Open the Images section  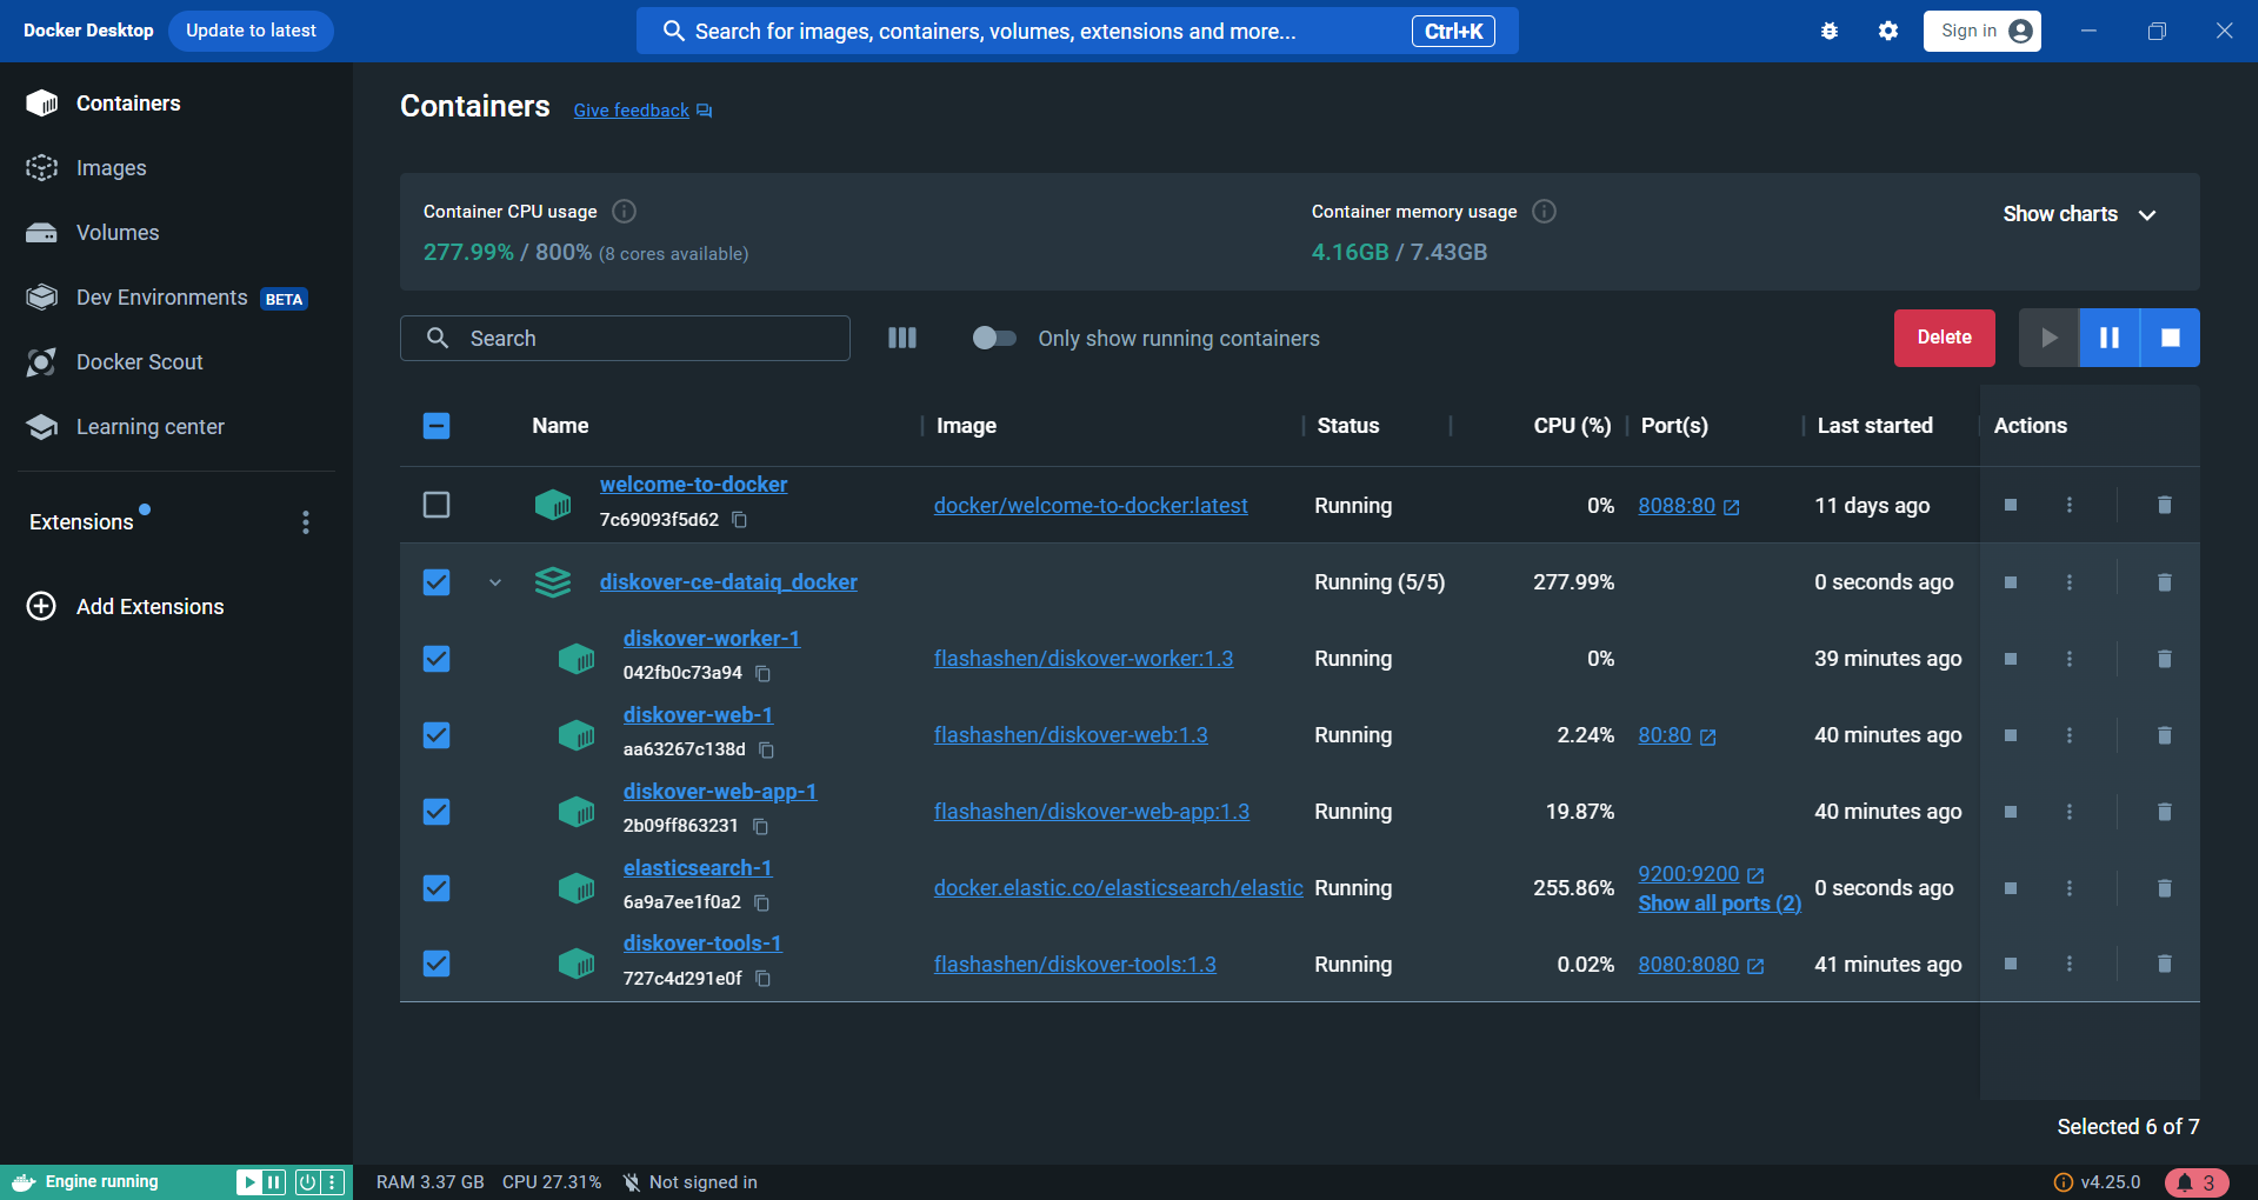(110, 167)
